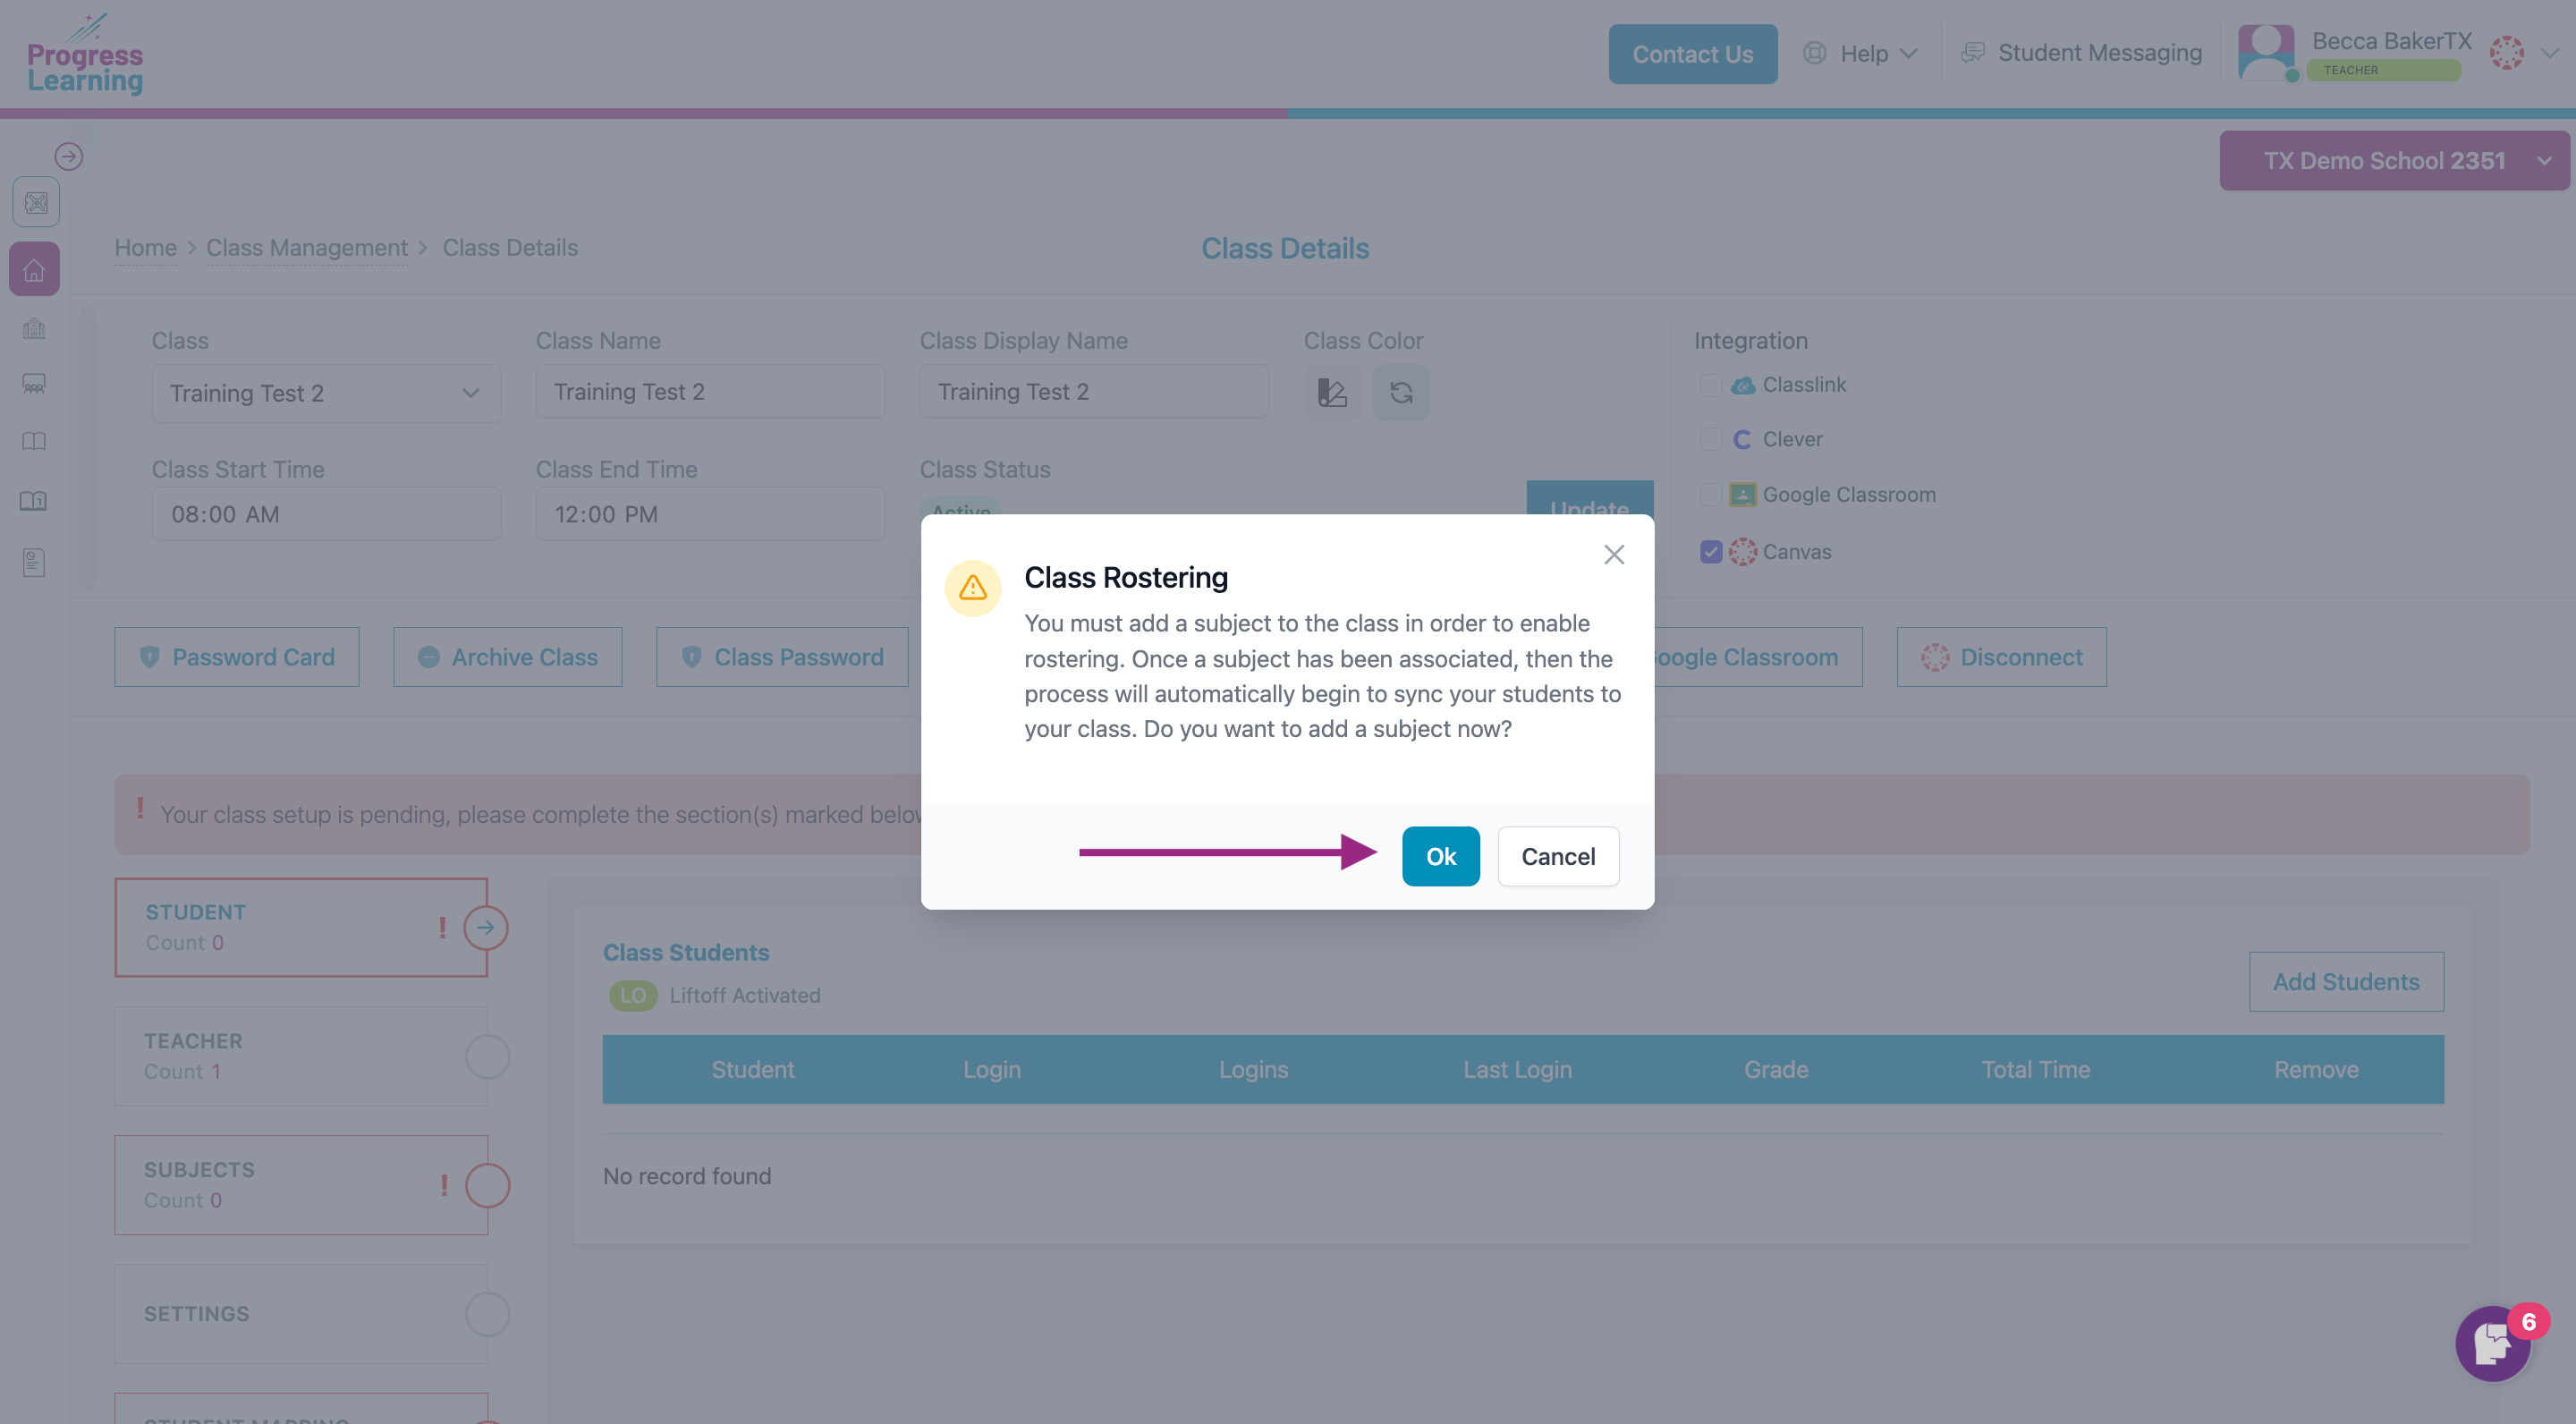
Task: Click the warning triangle icon in dialog
Action: [x=972, y=588]
